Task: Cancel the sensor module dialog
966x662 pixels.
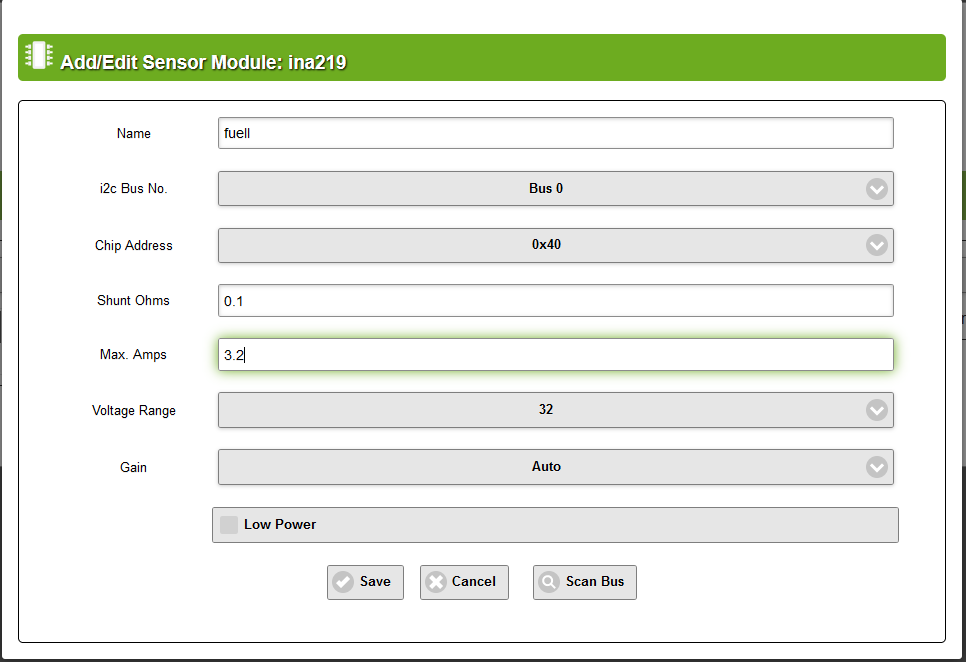Action: click(465, 582)
